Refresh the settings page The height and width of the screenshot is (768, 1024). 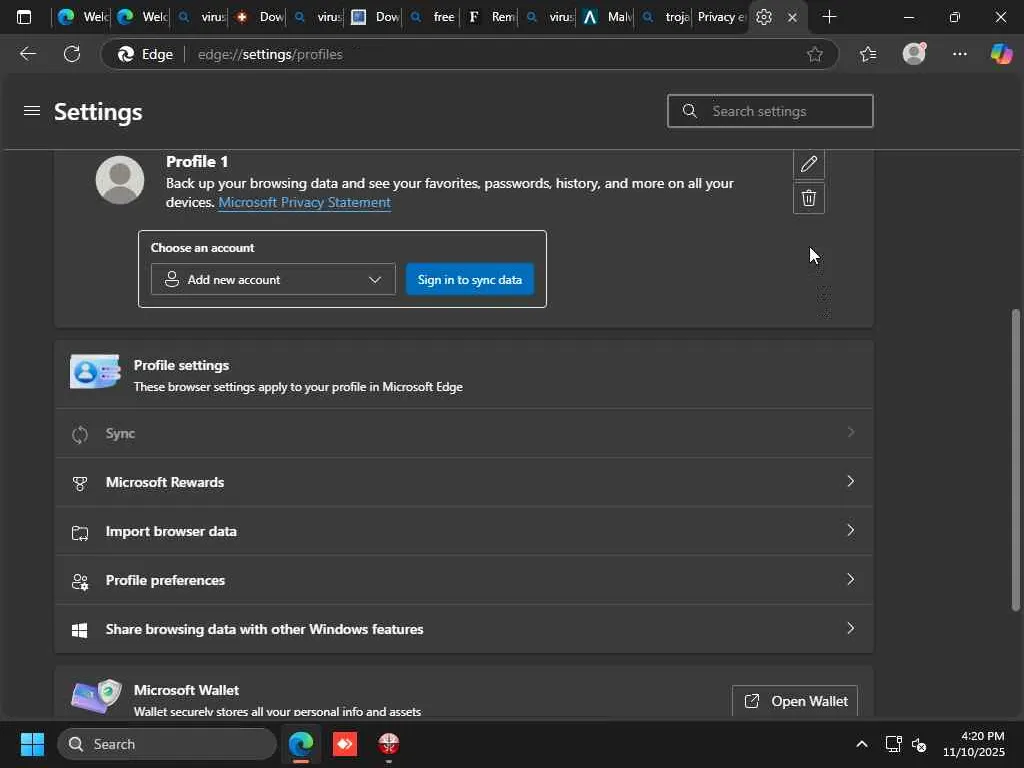point(72,54)
